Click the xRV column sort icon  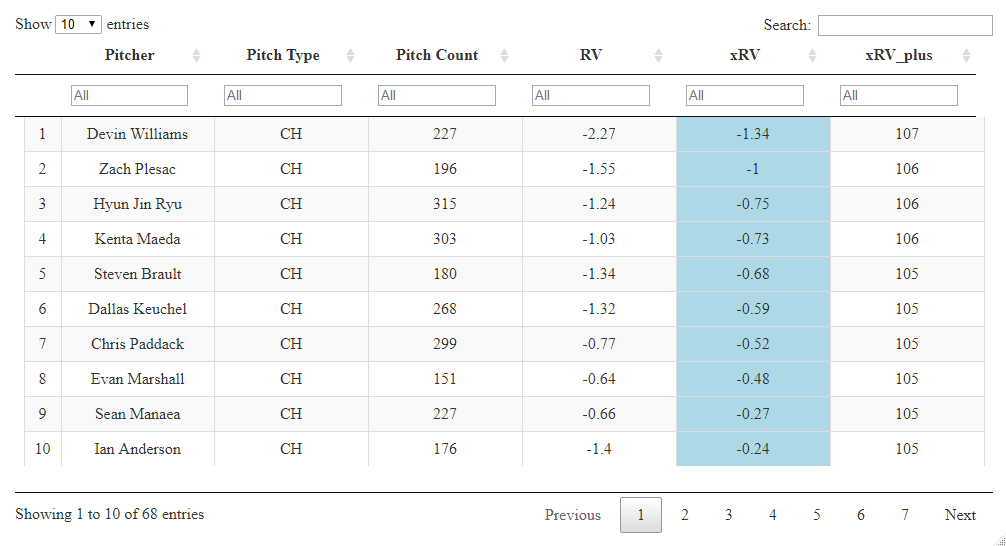click(812, 56)
